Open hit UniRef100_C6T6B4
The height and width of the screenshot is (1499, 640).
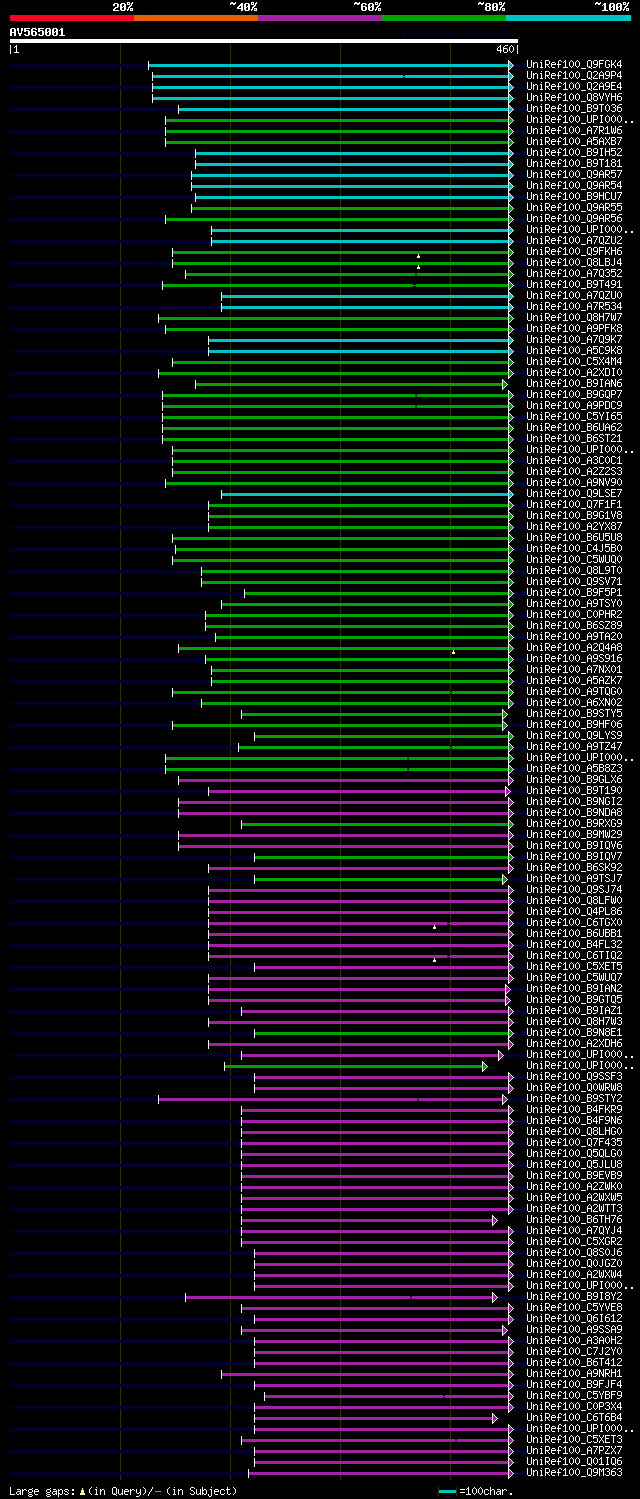[574, 1418]
